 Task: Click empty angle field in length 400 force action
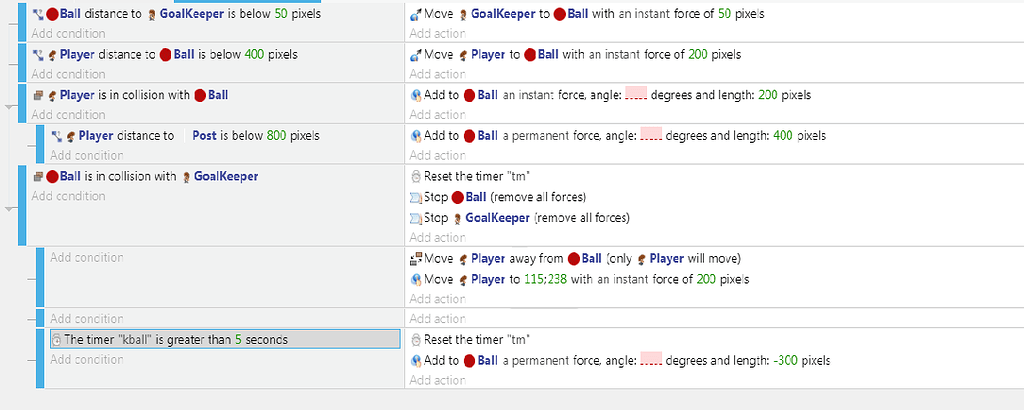(x=651, y=136)
